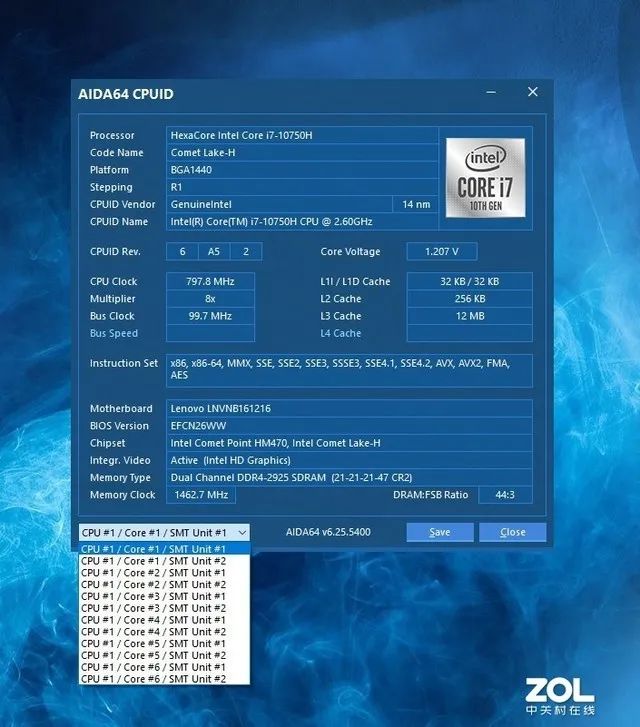The image size is (640, 727).
Task: Click the Chipset value Intel Comet Point HM470
Action: tap(349, 443)
